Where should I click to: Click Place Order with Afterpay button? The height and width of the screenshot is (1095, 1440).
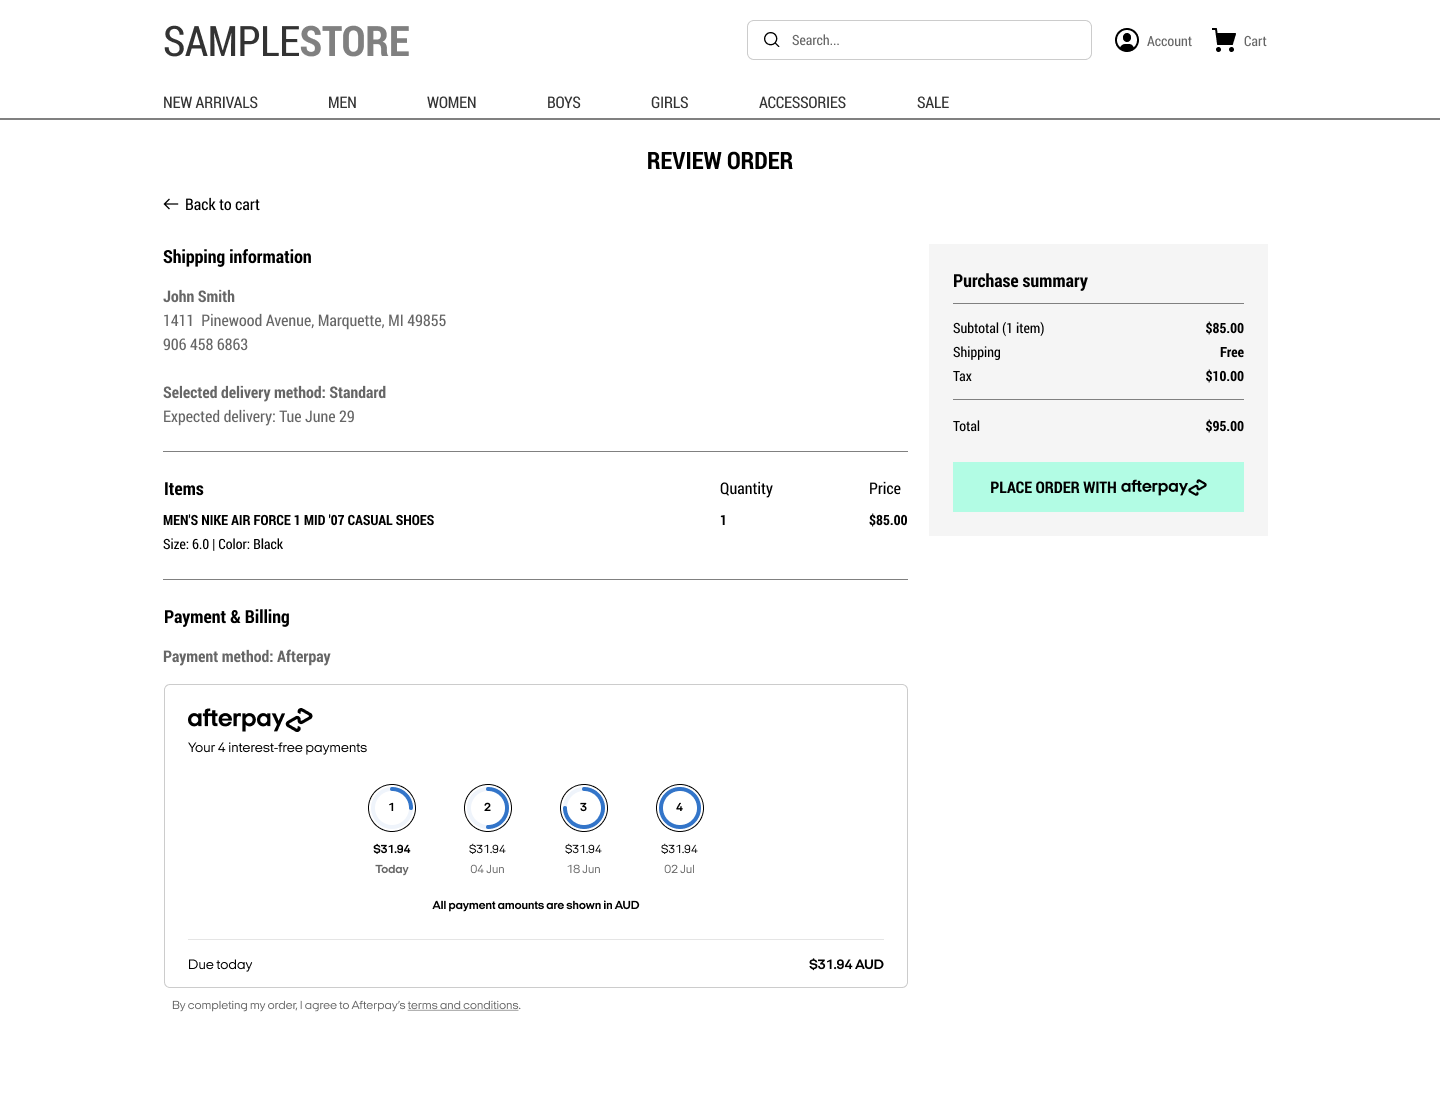[x=1098, y=487]
